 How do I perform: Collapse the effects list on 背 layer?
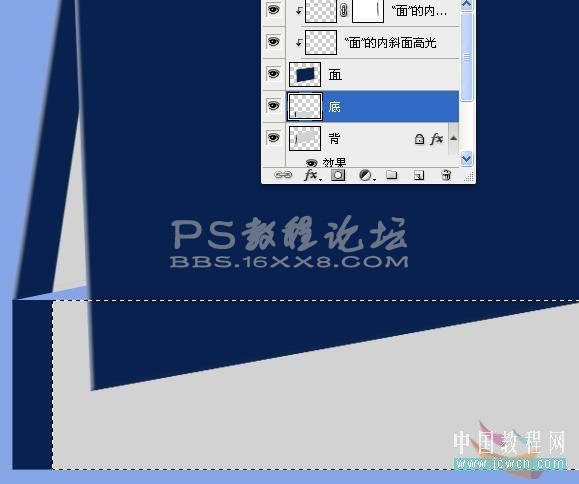point(453,138)
